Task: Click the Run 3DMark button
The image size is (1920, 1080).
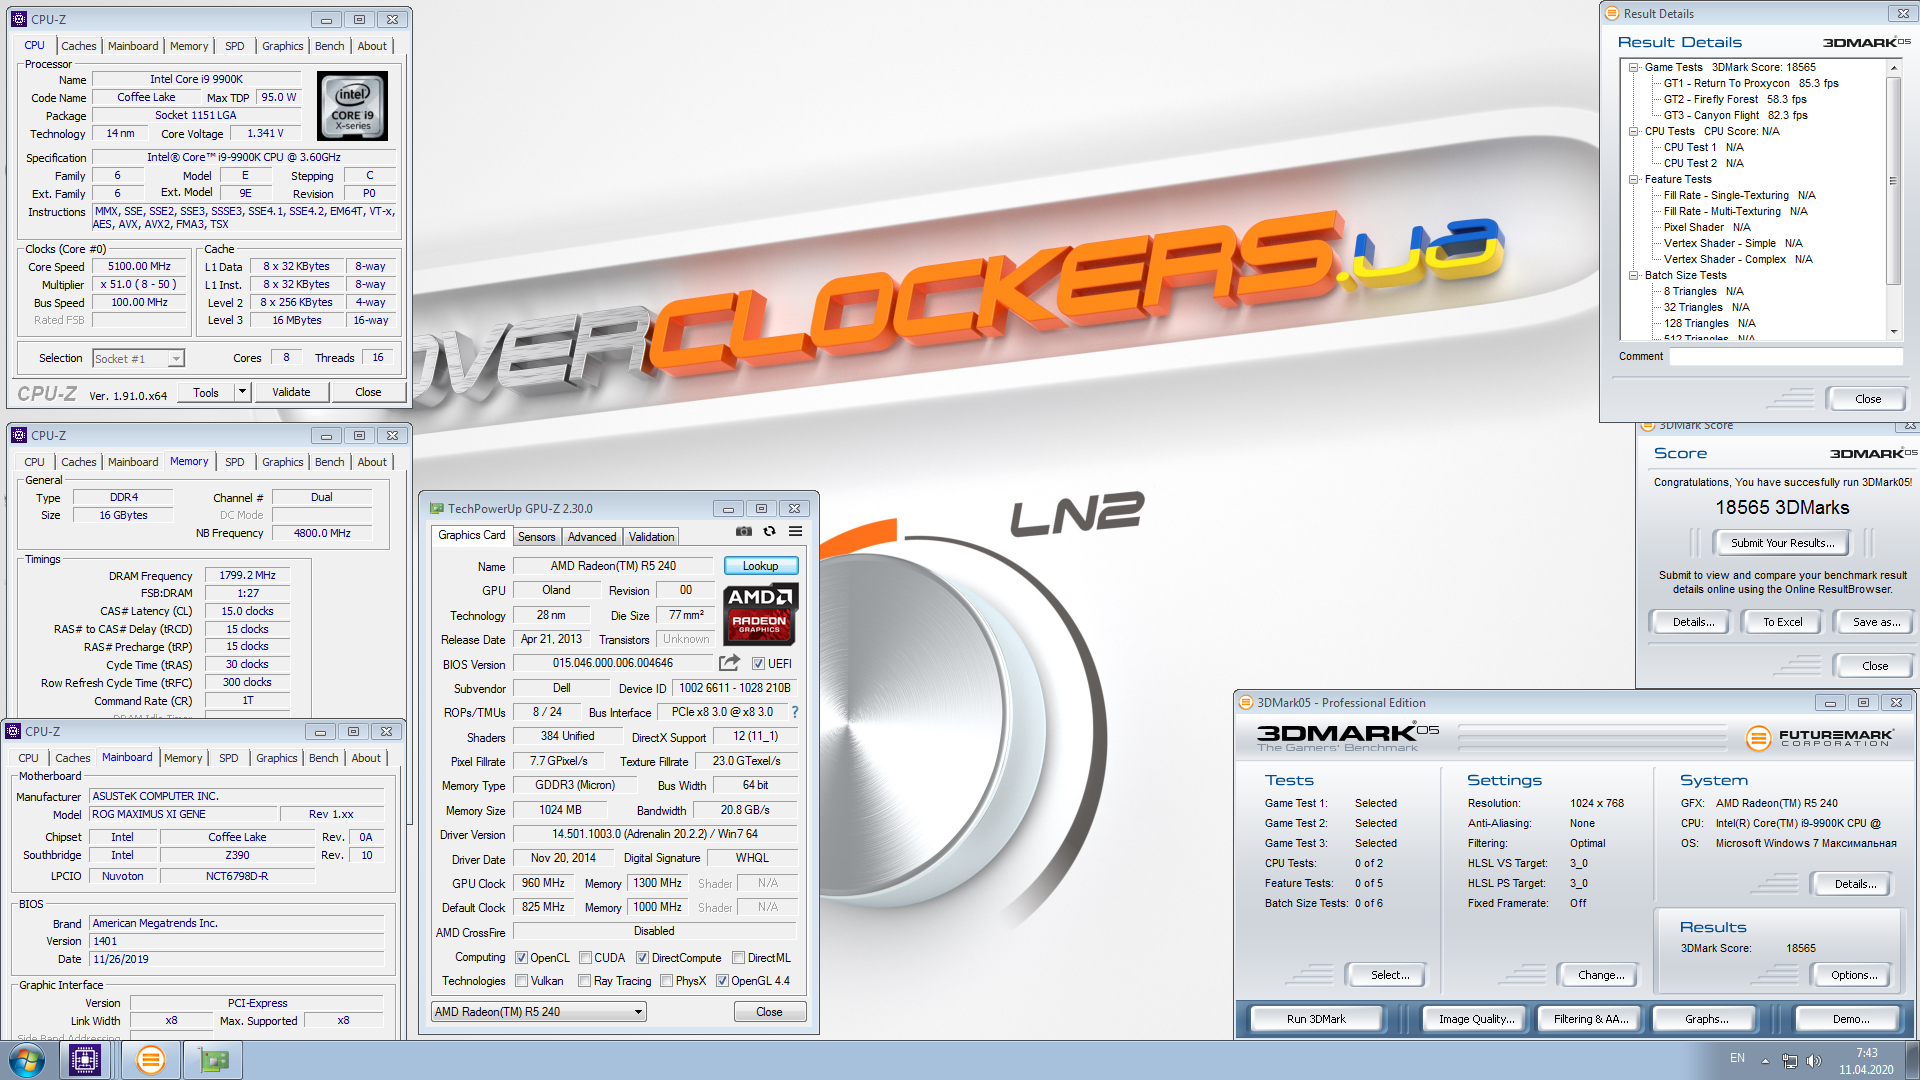Action: click(1316, 1019)
